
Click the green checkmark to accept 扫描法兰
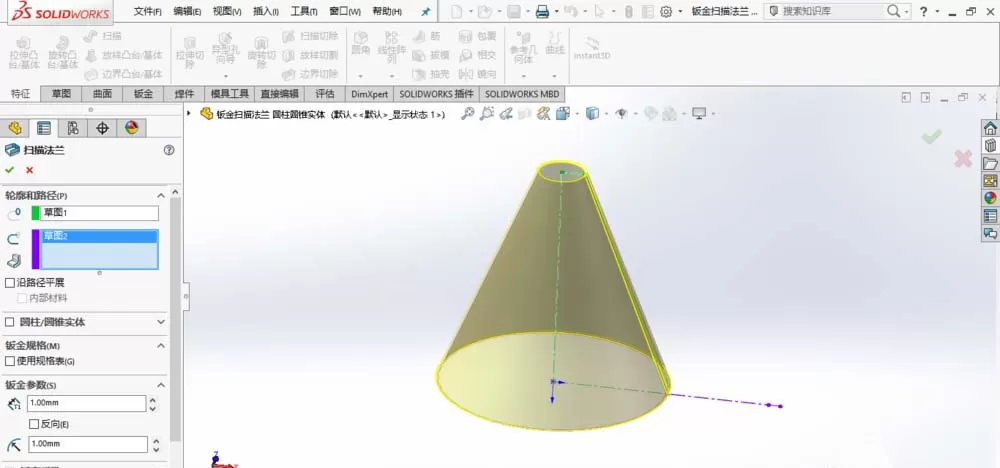tap(9, 170)
